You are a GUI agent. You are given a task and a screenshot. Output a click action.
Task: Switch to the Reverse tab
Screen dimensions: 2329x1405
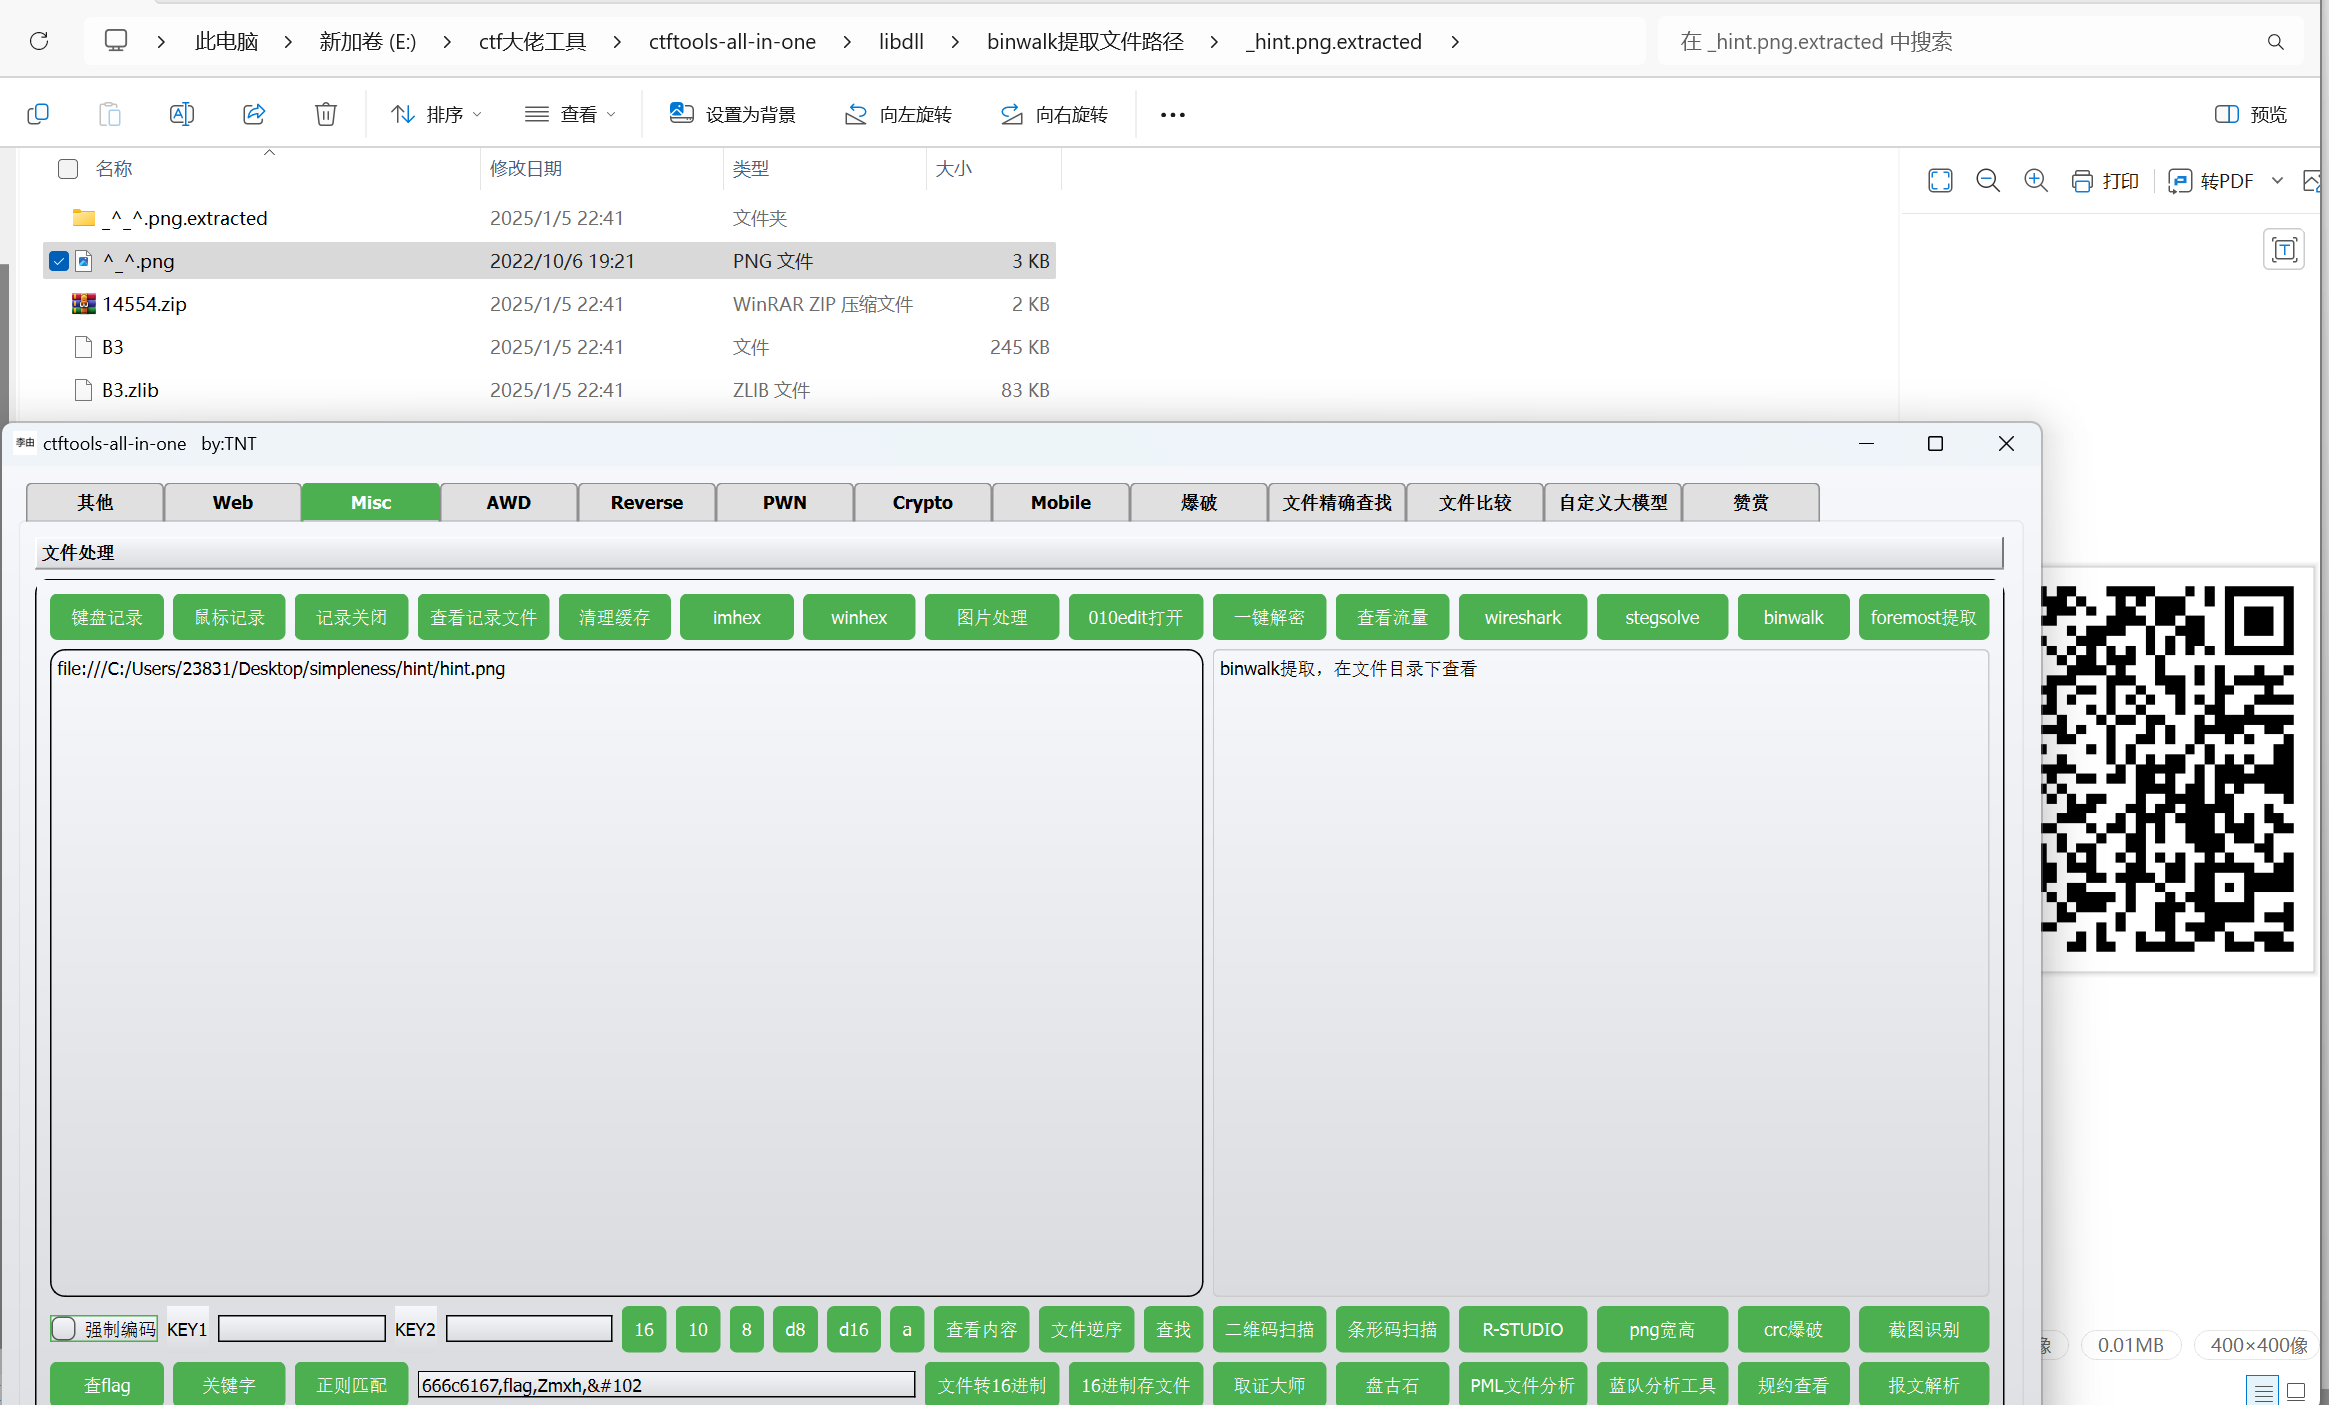647,502
